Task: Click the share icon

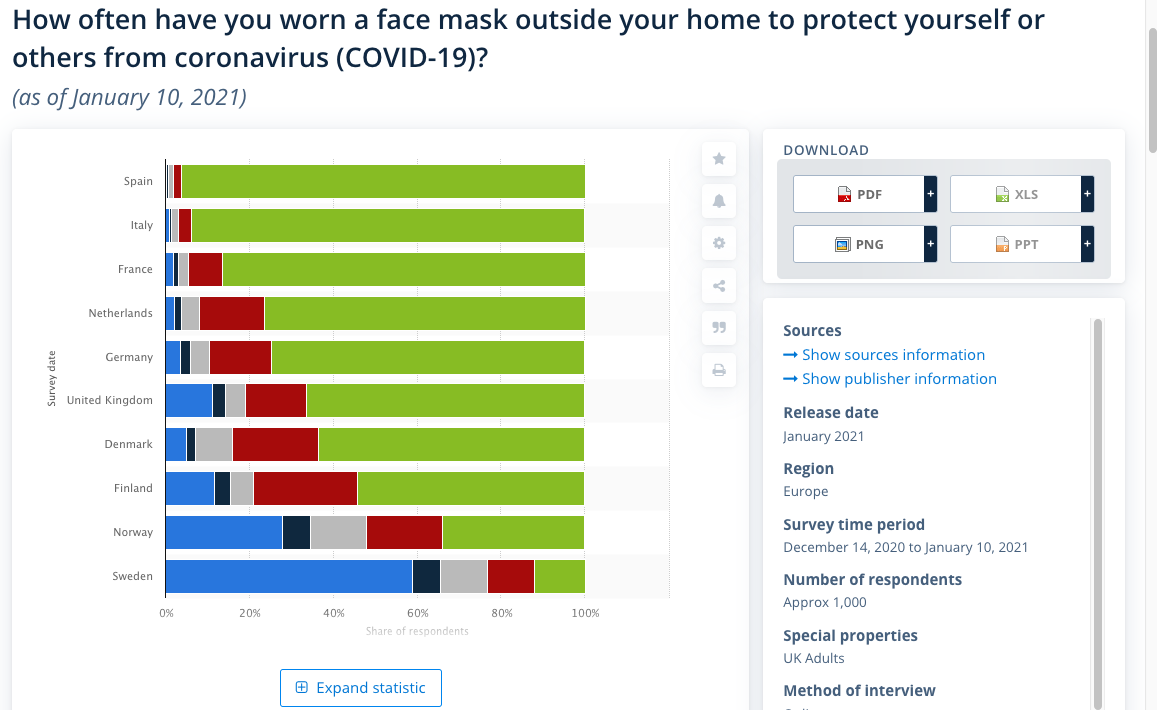Action: (x=719, y=287)
